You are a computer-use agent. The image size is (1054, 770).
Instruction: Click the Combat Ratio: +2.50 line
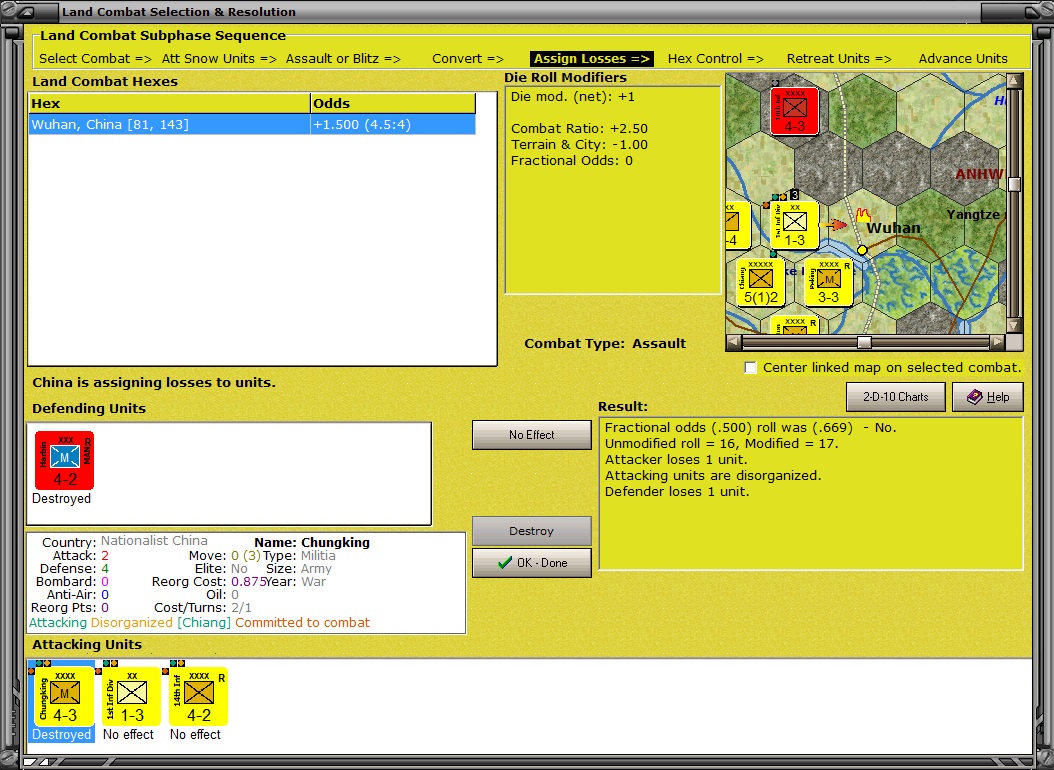[579, 128]
